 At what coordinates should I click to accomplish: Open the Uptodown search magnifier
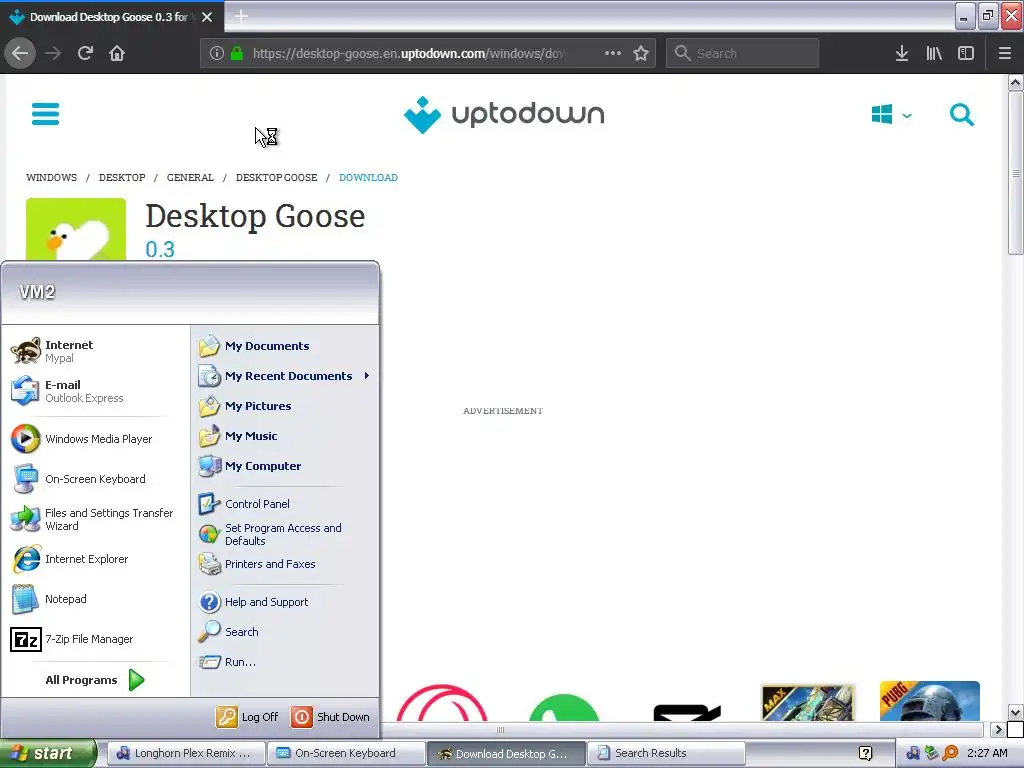(x=961, y=115)
